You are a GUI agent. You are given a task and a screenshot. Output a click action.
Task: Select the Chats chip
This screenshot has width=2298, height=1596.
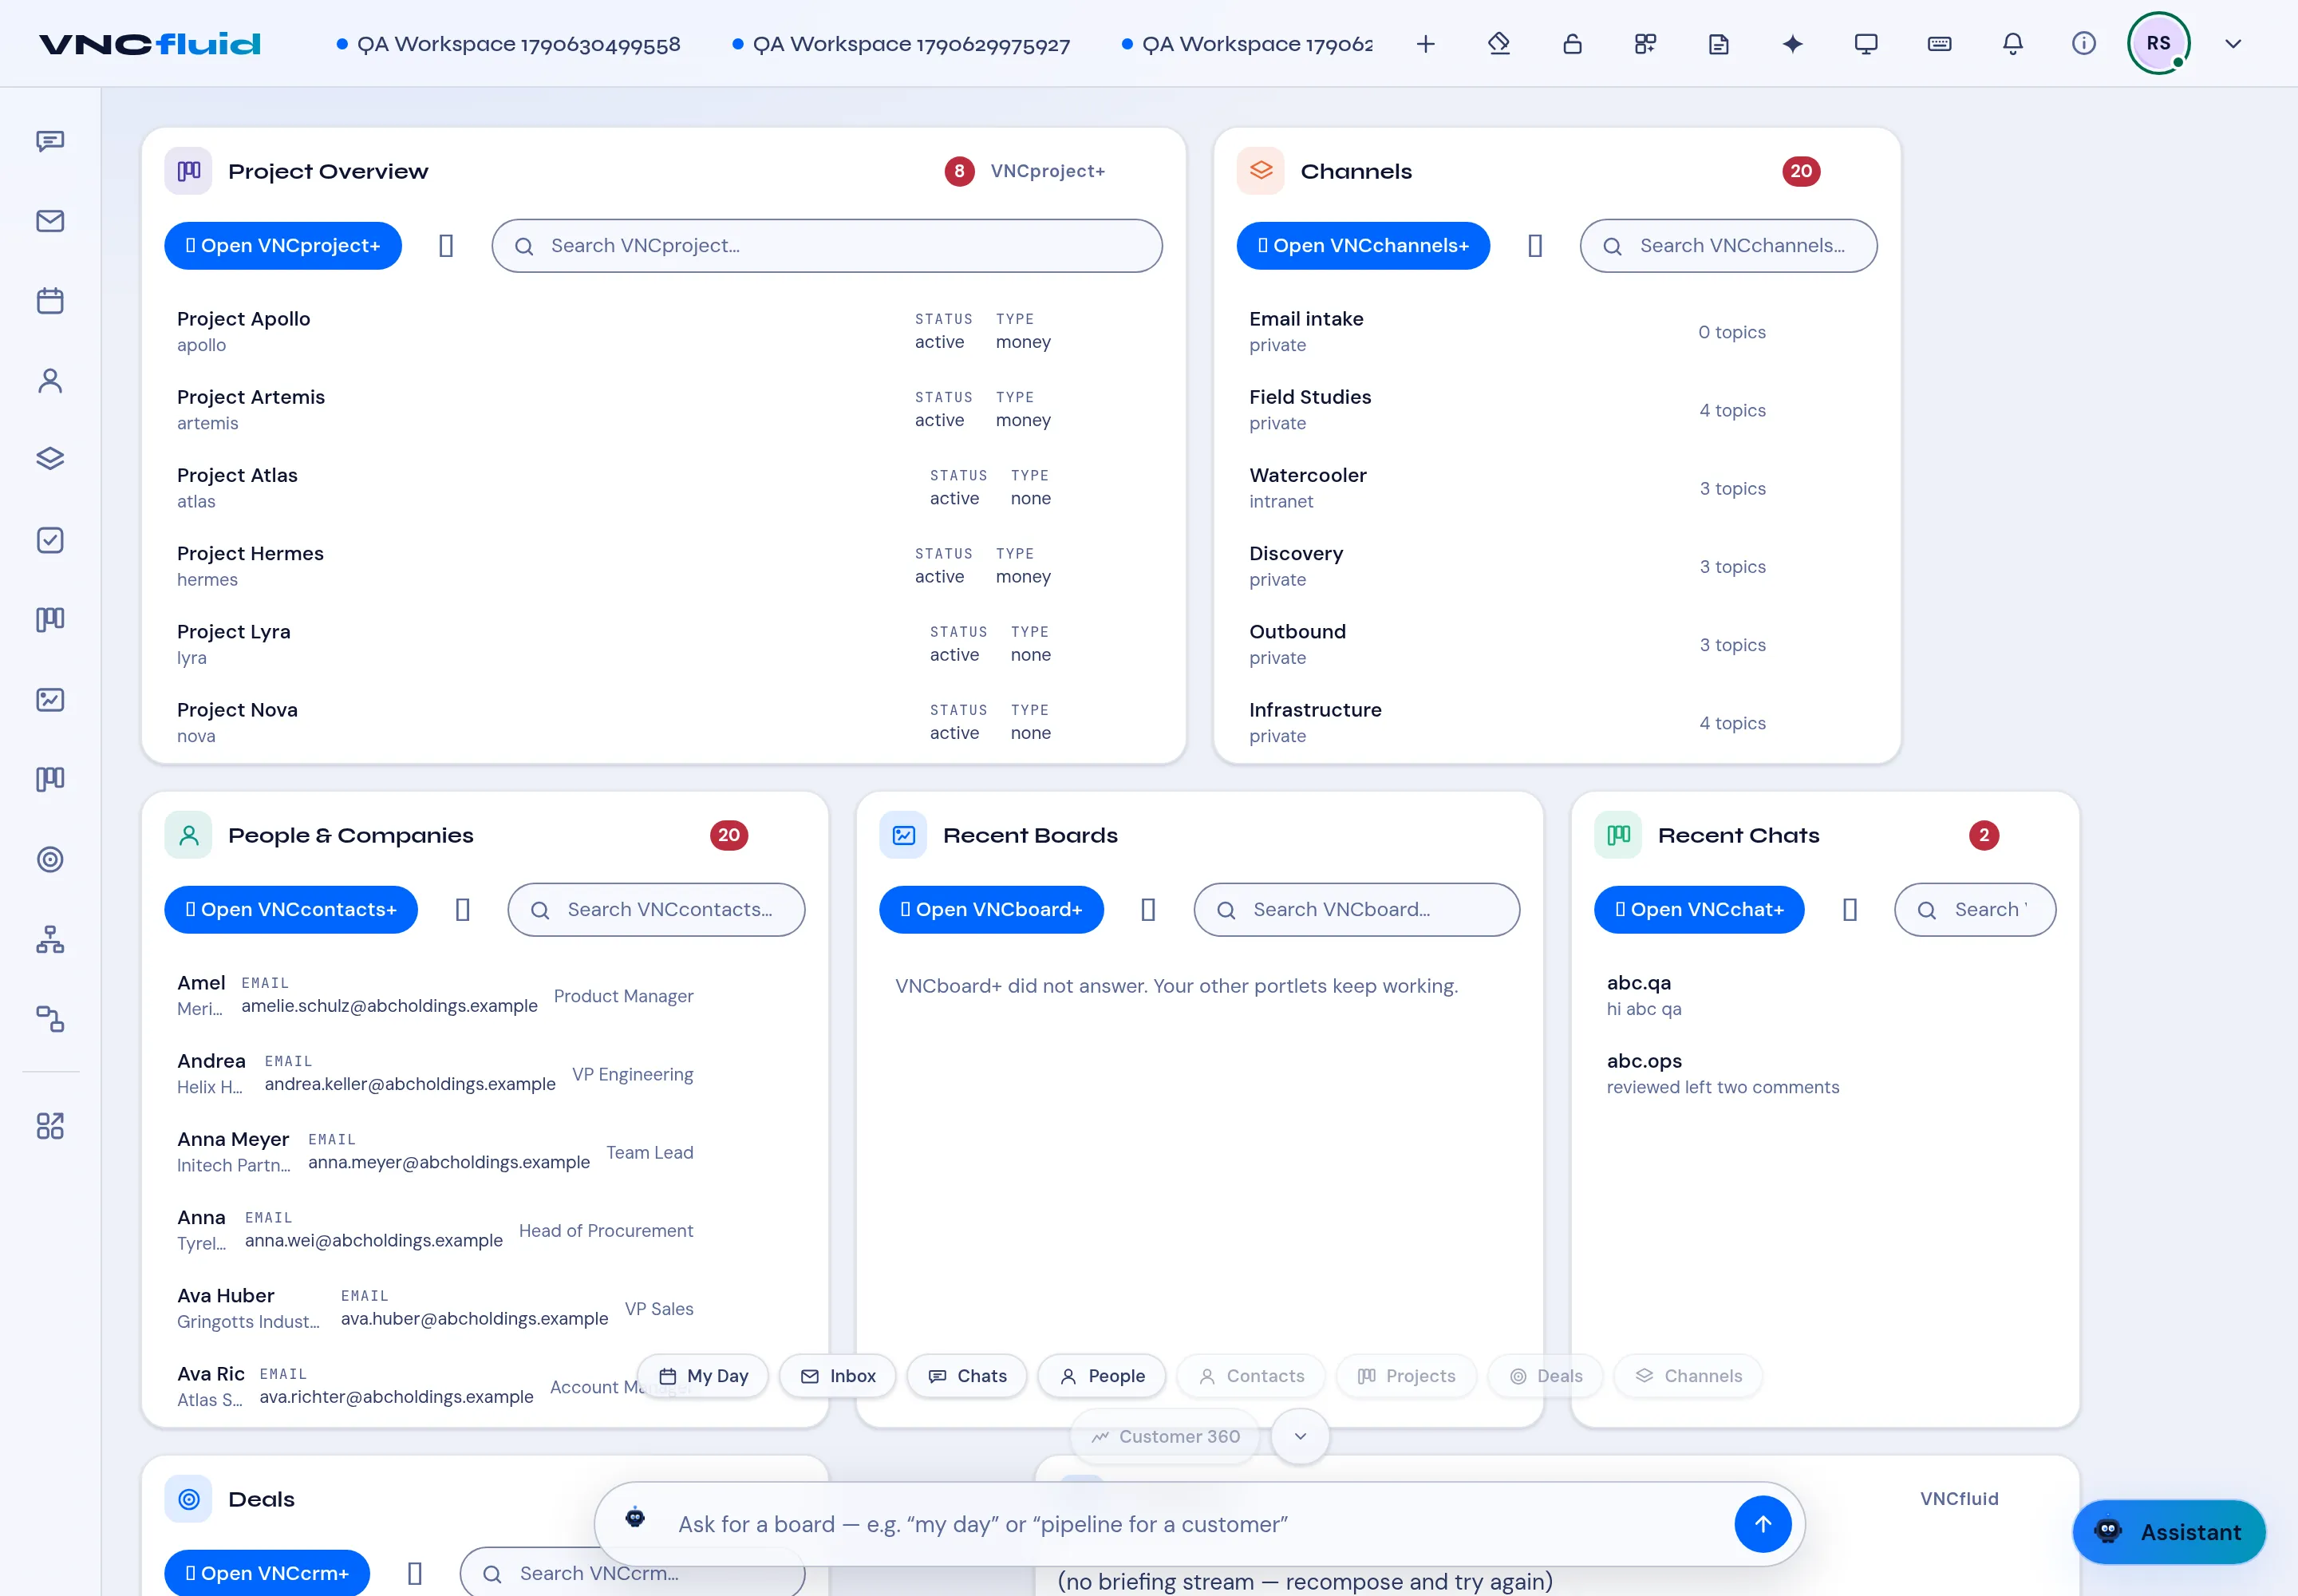tap(967, 1376)
